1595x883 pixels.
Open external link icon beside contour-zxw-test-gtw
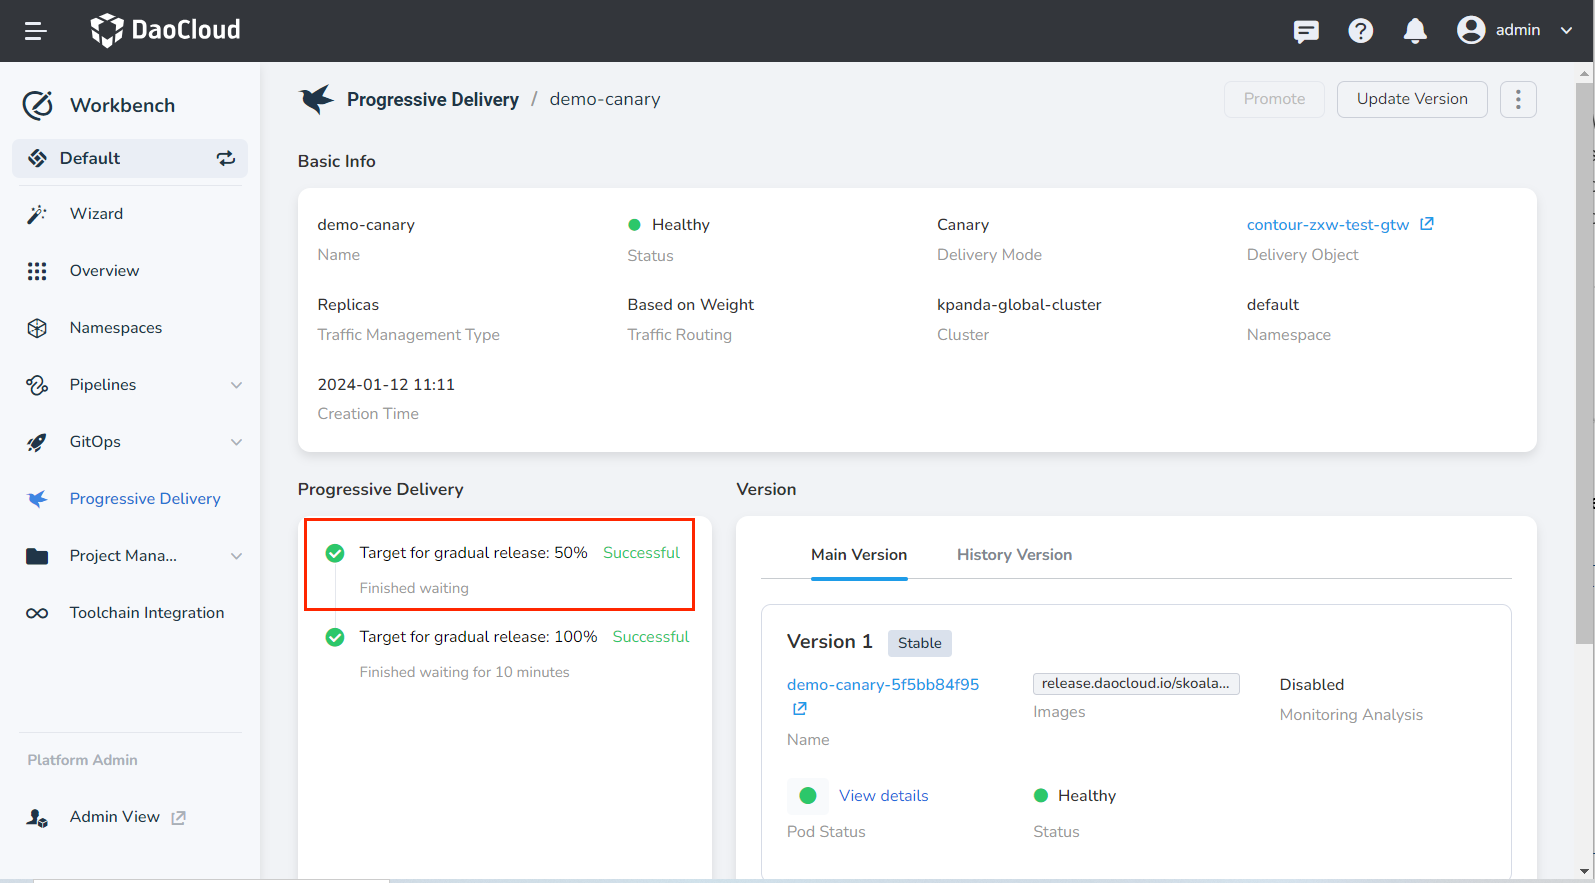(x=1427, y=224)
